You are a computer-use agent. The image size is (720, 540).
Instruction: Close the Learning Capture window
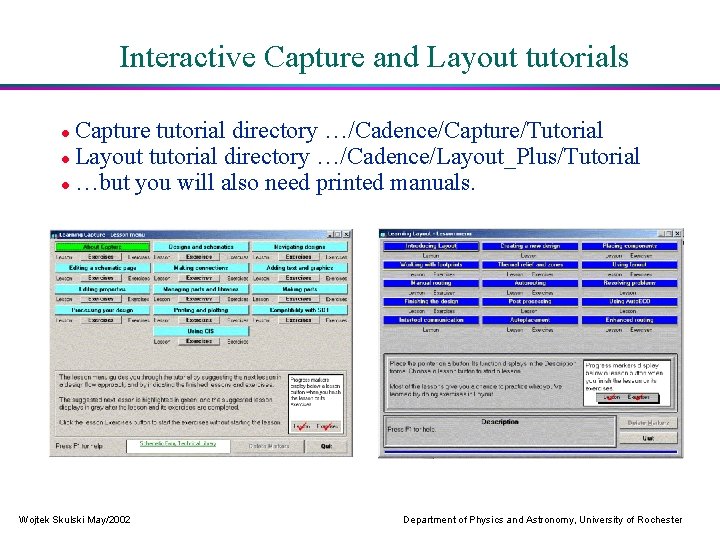(347, 234)
